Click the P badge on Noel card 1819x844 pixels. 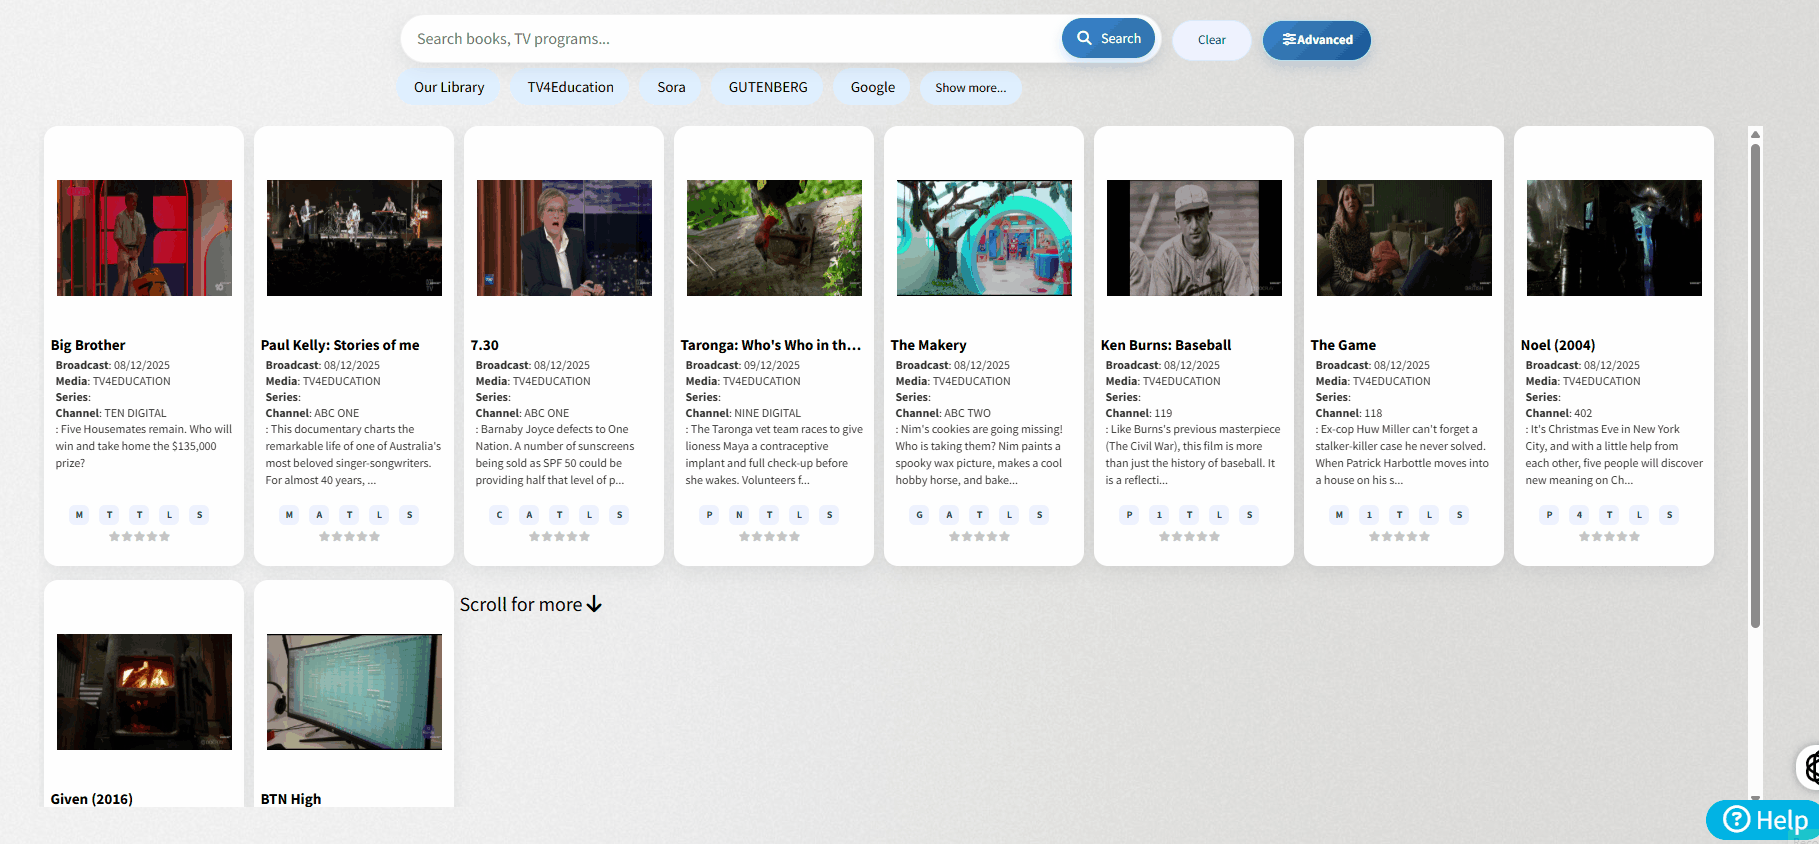(1549, 515)
